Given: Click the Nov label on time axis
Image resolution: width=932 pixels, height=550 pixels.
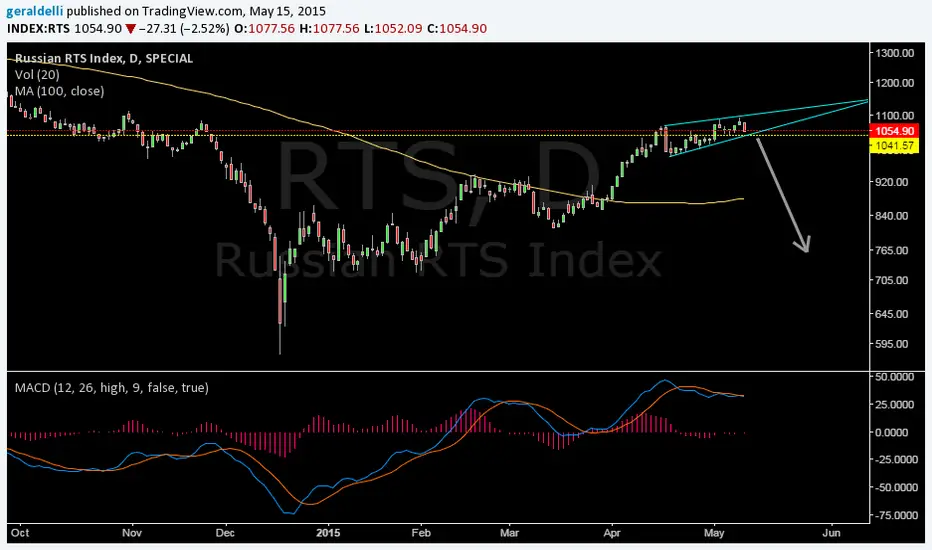Looking at the screenshot, I should click(x=132, y=533).
